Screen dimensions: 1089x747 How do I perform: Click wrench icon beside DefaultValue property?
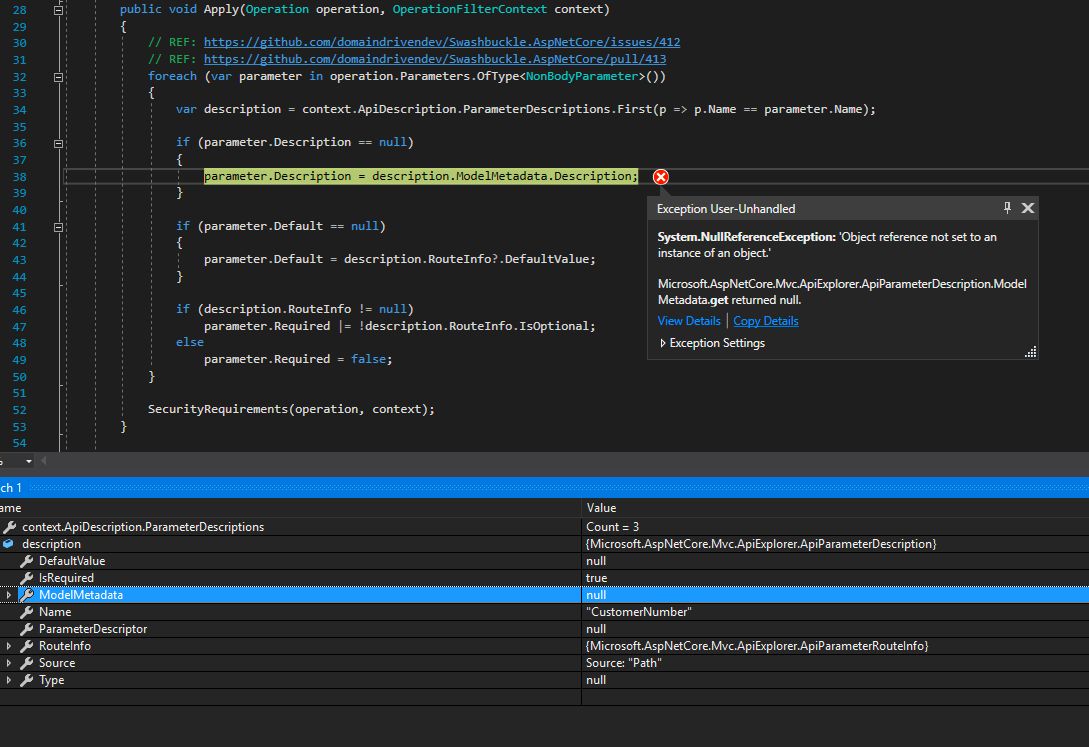[x=26, y=561]
